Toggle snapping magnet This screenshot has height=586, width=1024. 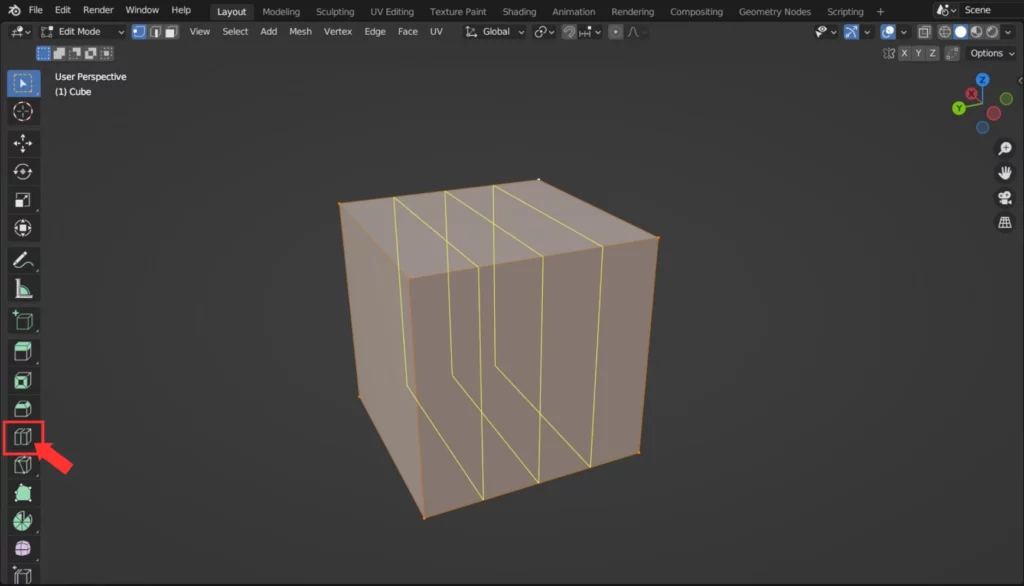(569, 32)
